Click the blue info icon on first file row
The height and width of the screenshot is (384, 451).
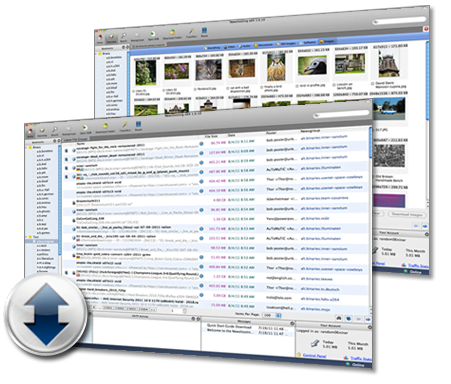201,144
